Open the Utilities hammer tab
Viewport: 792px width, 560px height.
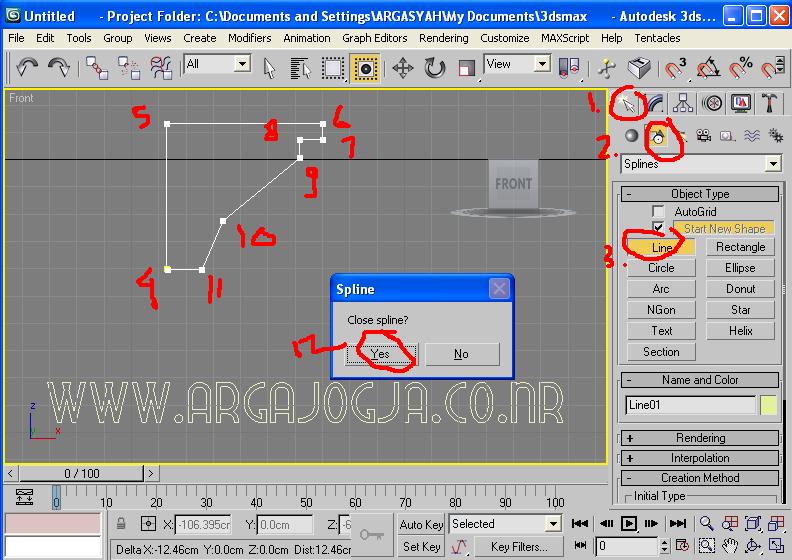[x=770, y=103]
